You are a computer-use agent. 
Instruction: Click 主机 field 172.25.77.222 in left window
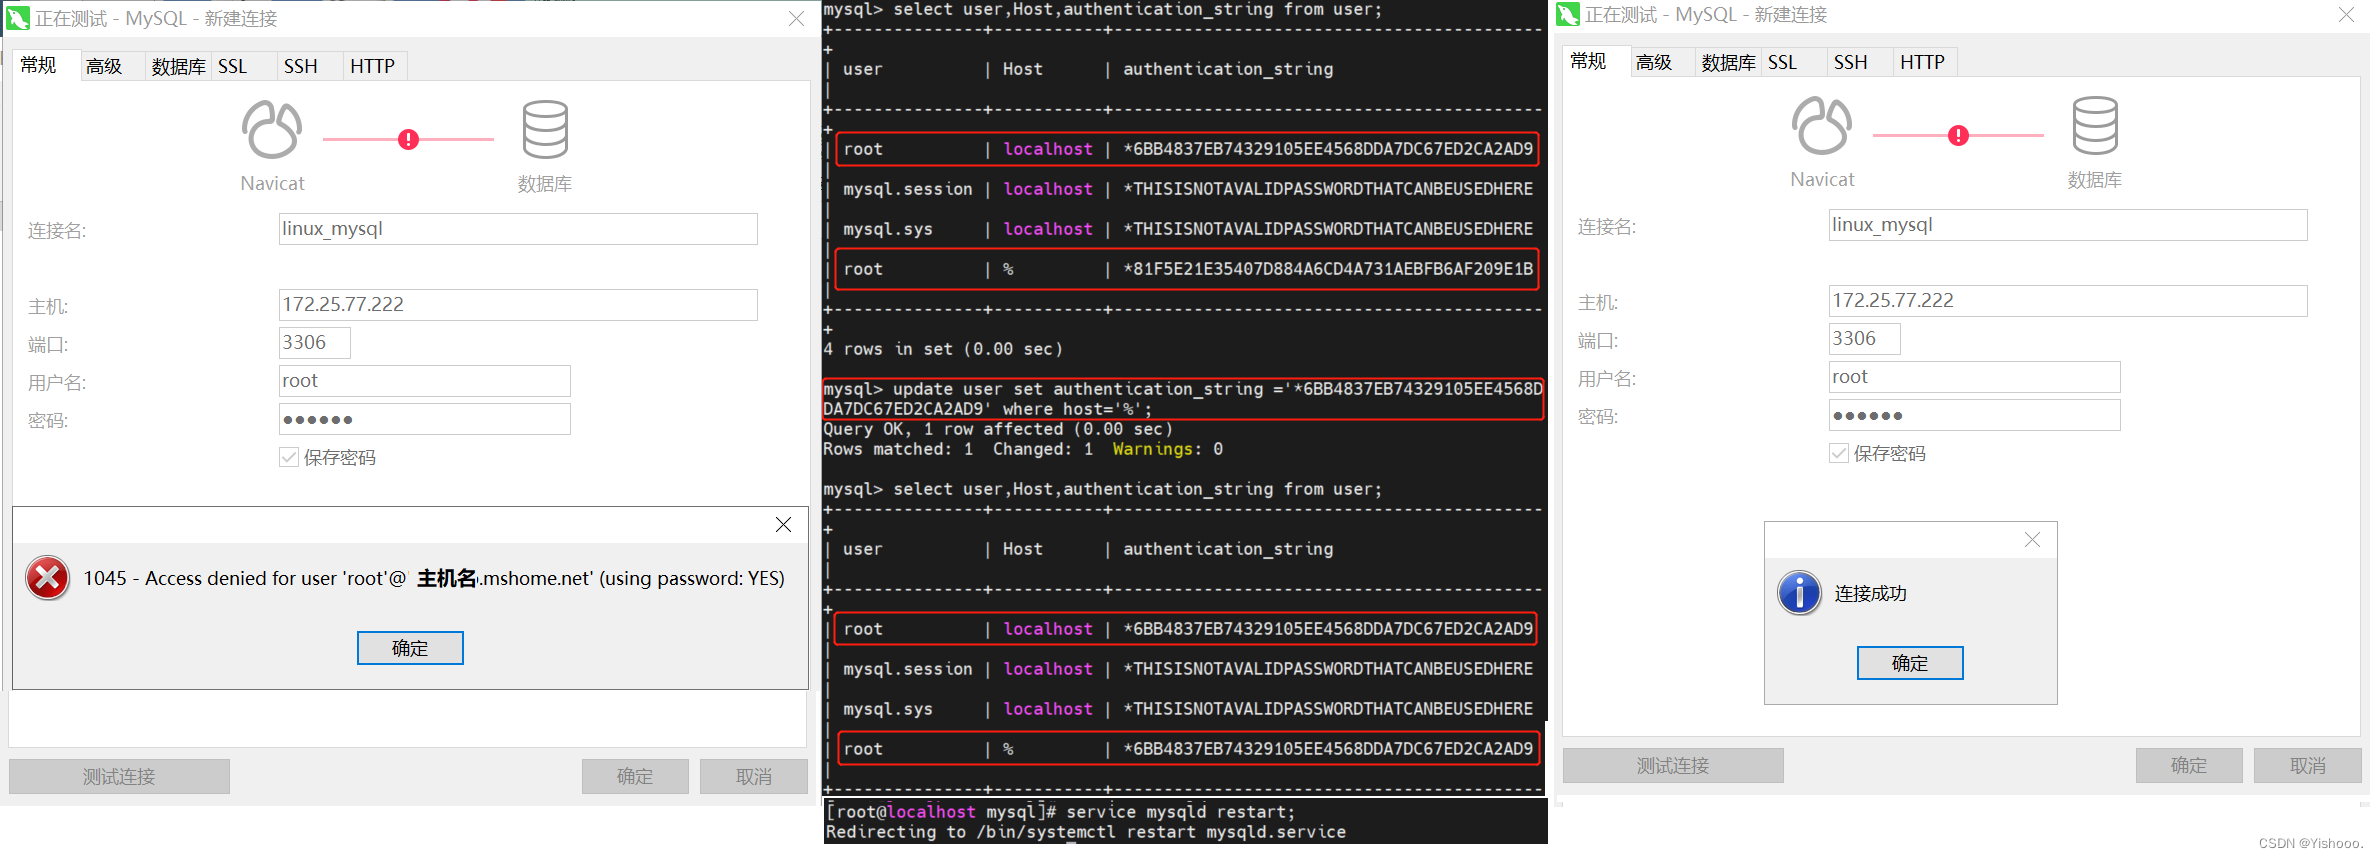coord(518,305)
